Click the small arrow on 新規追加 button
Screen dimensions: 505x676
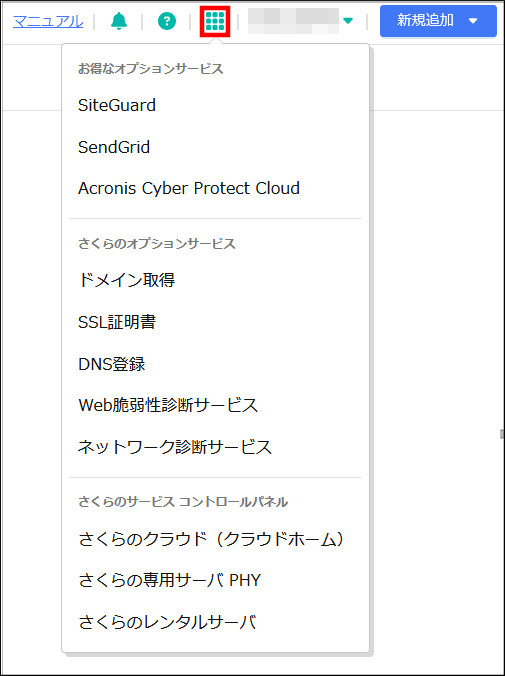click(473, 21)
